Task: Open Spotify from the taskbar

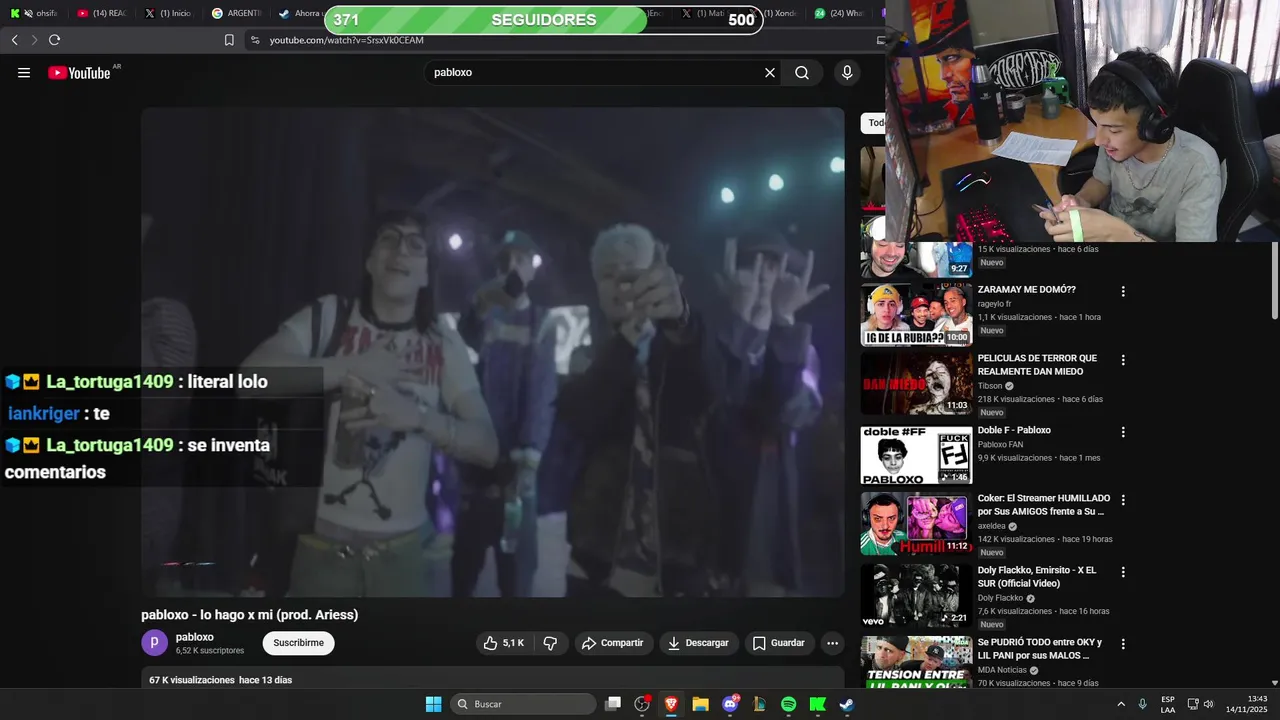Action: pos(788,704)
